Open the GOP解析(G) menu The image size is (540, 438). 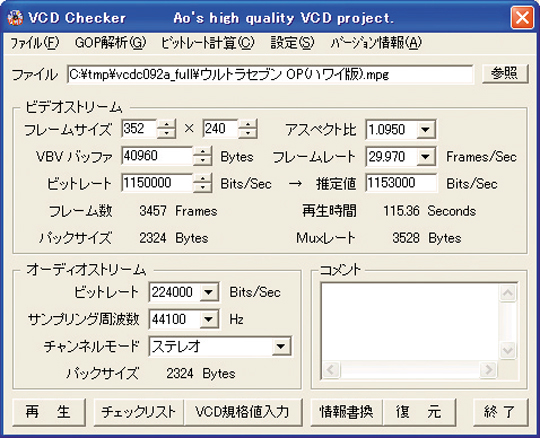click(x=111, y=43)
